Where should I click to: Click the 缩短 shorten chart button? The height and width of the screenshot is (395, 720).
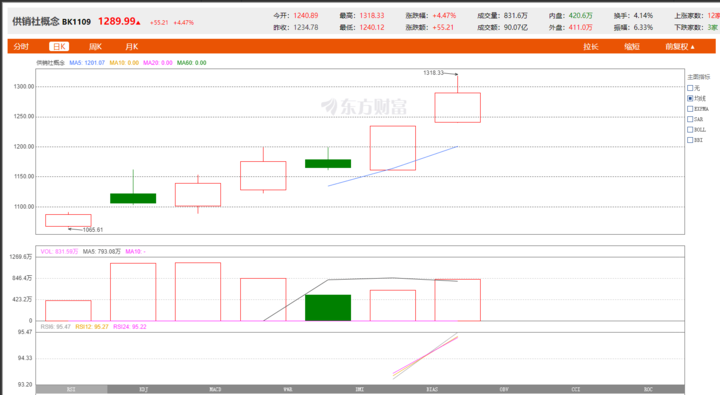pyautogui.click(x=632, y=46)
